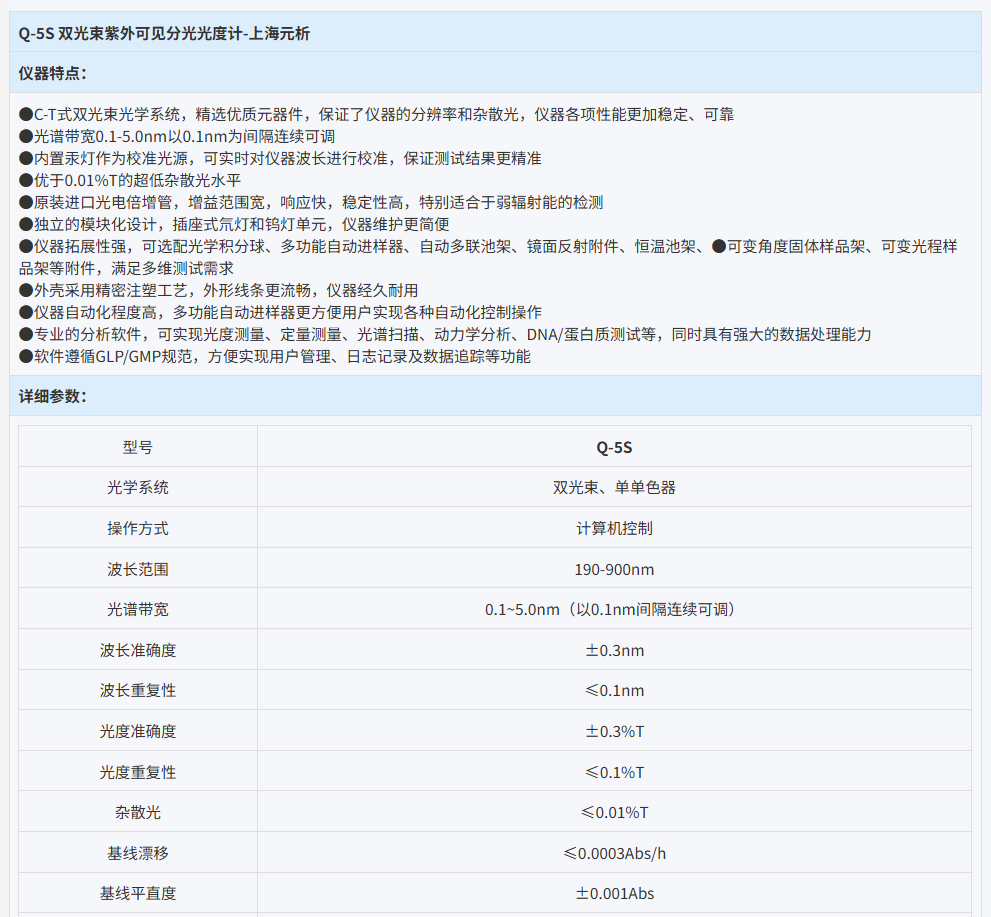991x917 pixels.
Task: Select the 光谱带宽 row label in table
Action: click(x=138, y=609)
